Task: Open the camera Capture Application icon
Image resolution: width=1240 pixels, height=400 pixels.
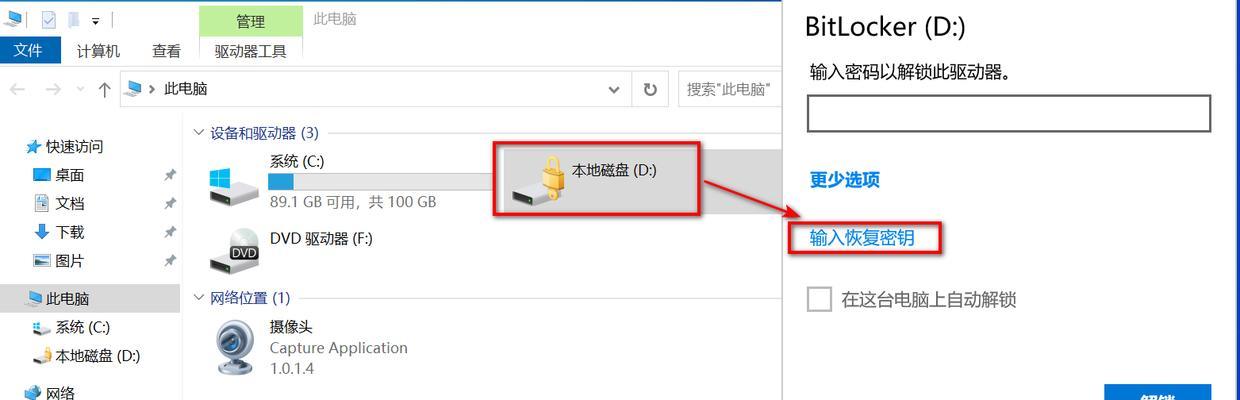Action: 237,346
